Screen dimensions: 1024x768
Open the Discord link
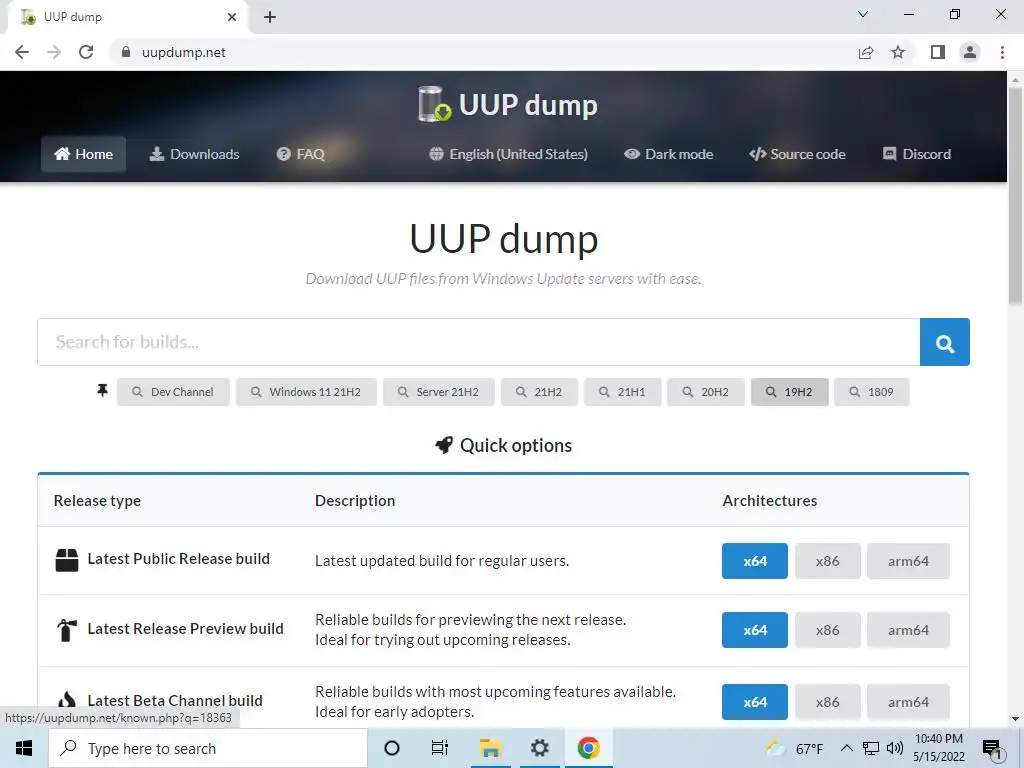[x=917, y=154]
